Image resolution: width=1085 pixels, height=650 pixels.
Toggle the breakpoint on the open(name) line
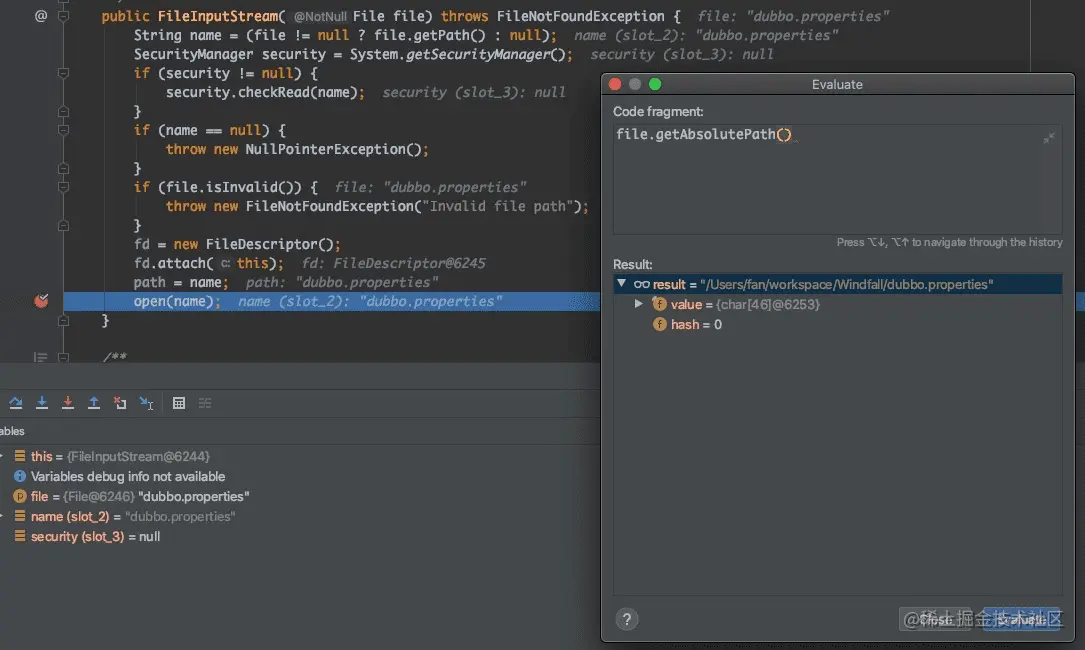pyautogui.click(x=41, y=300)
